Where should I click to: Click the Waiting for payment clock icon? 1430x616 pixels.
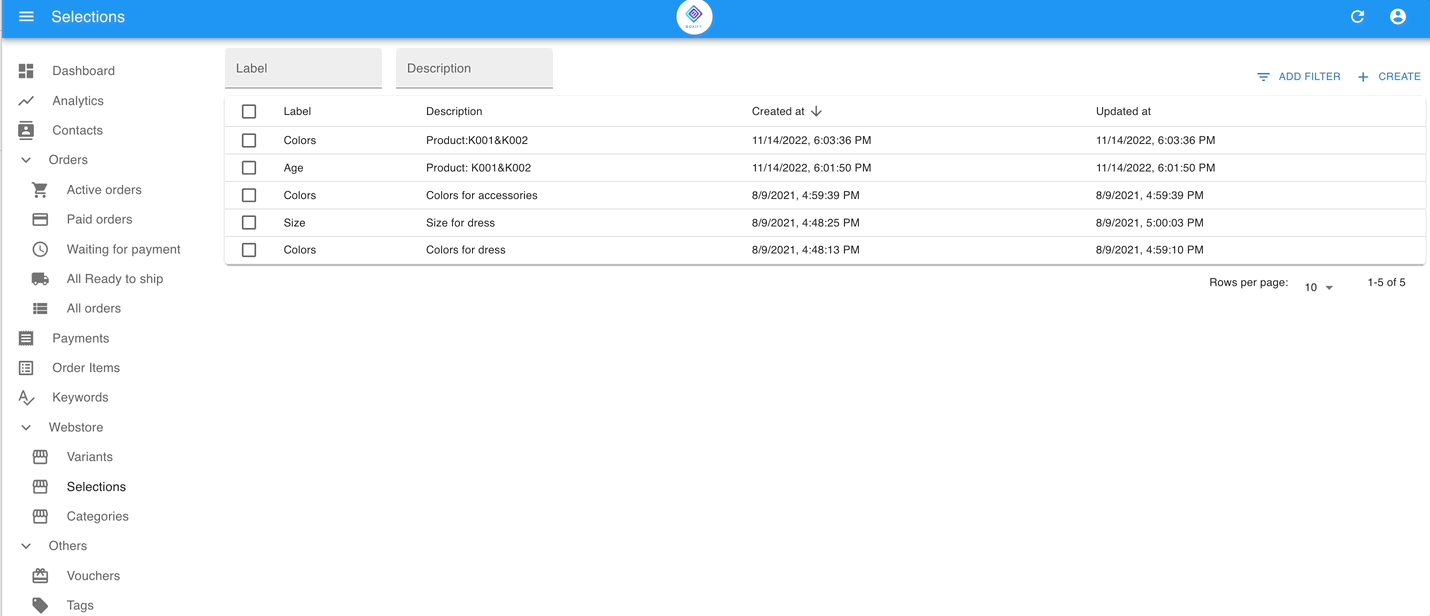[39, 248]
